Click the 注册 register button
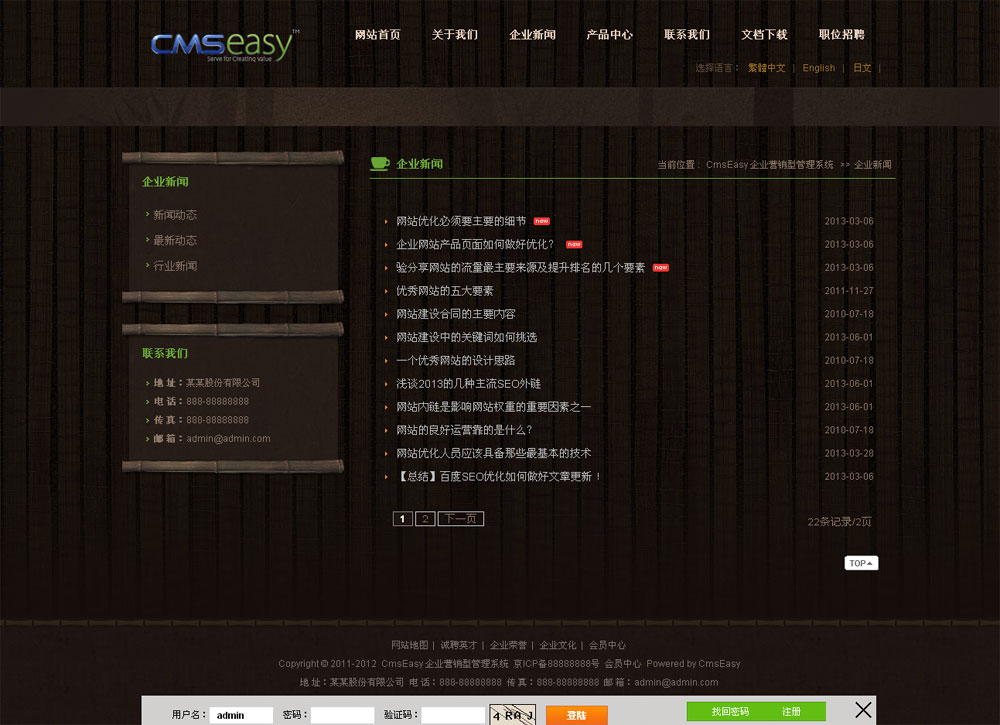The image size is (1000, 725). 791,711
